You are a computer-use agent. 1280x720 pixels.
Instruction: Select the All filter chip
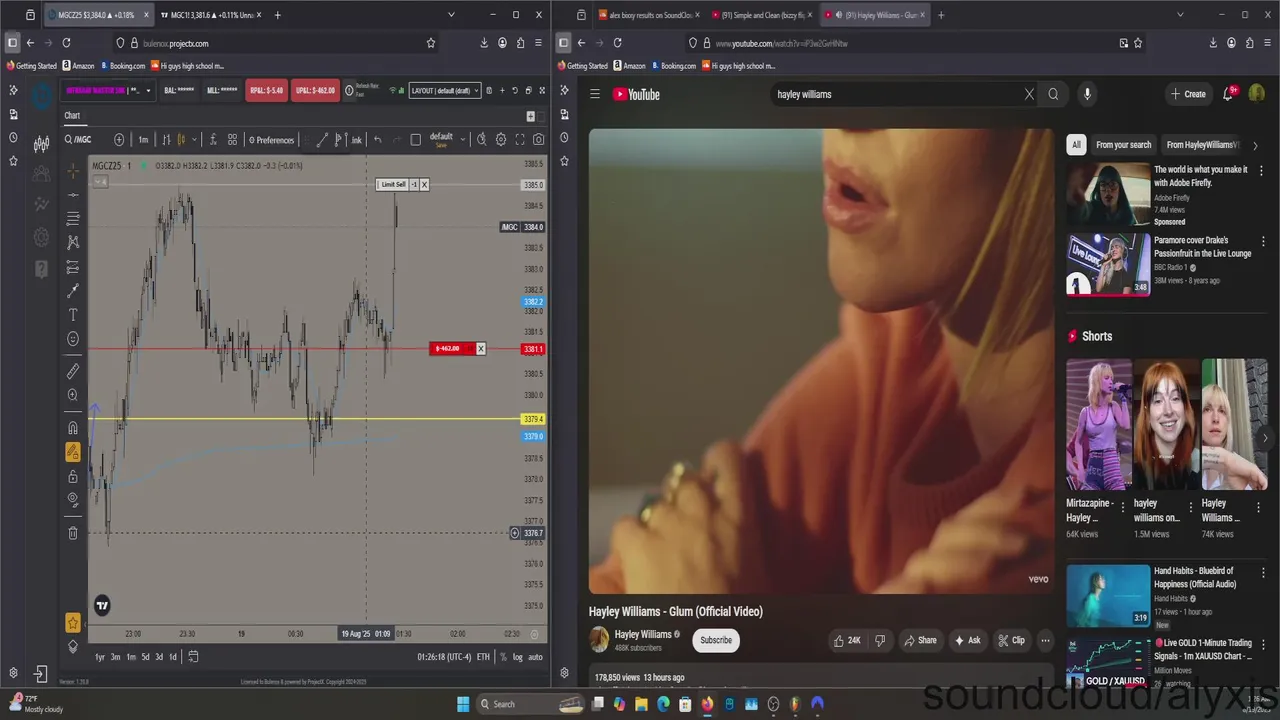click(1076, 145)
